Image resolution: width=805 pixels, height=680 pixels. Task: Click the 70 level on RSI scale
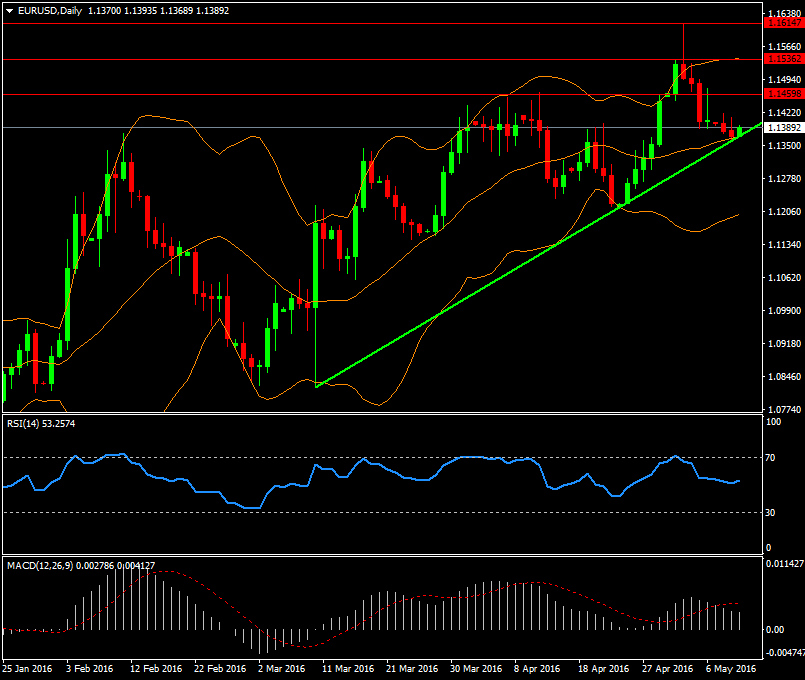click(771, 457)
